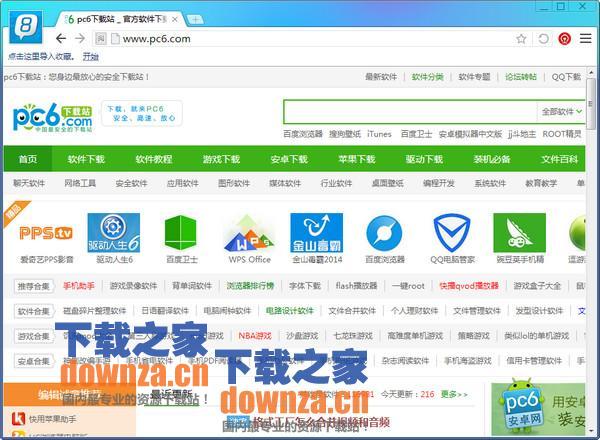Image resolution: width=600 pixels, height=440 pixels.
Task: Open a new tab with the plus button
Action: click(195, 20)
